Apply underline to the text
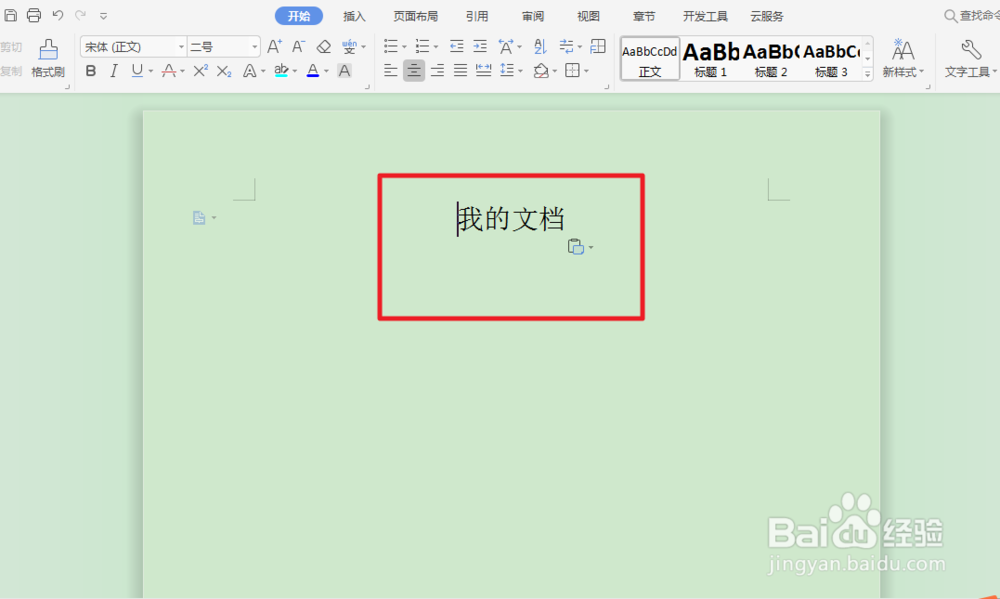The width and height of the screenshot is (1000, 599). [x=135, y=70]
